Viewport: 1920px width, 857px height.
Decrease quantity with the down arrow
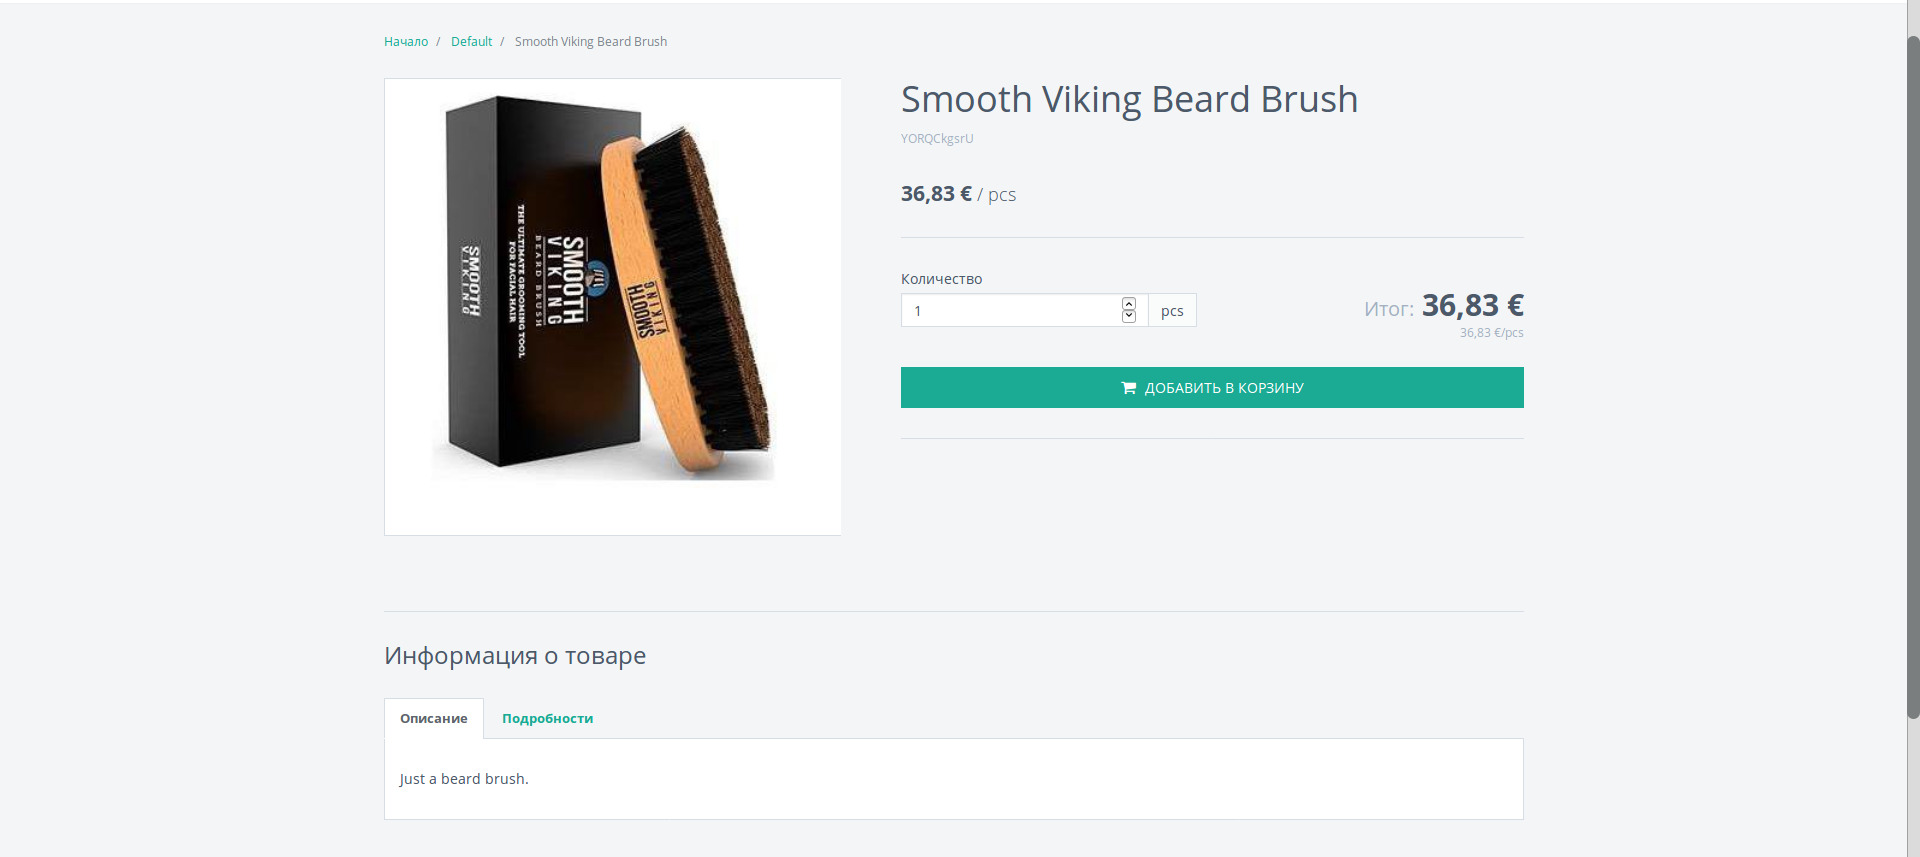point(1129,316)
